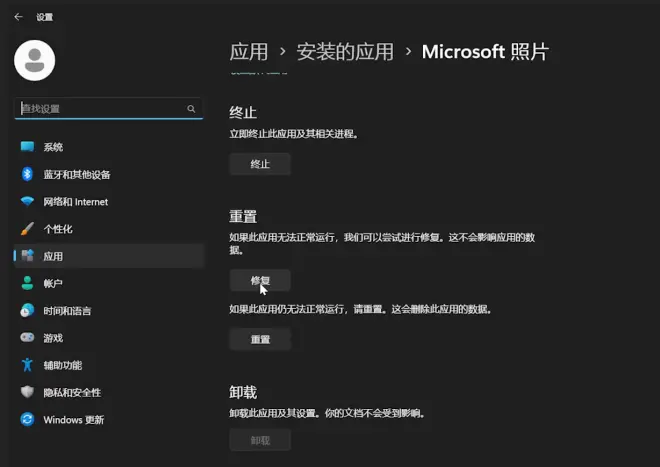Click the 重置 section heading
Screen dimensions: 660x467
pos(243,216)
